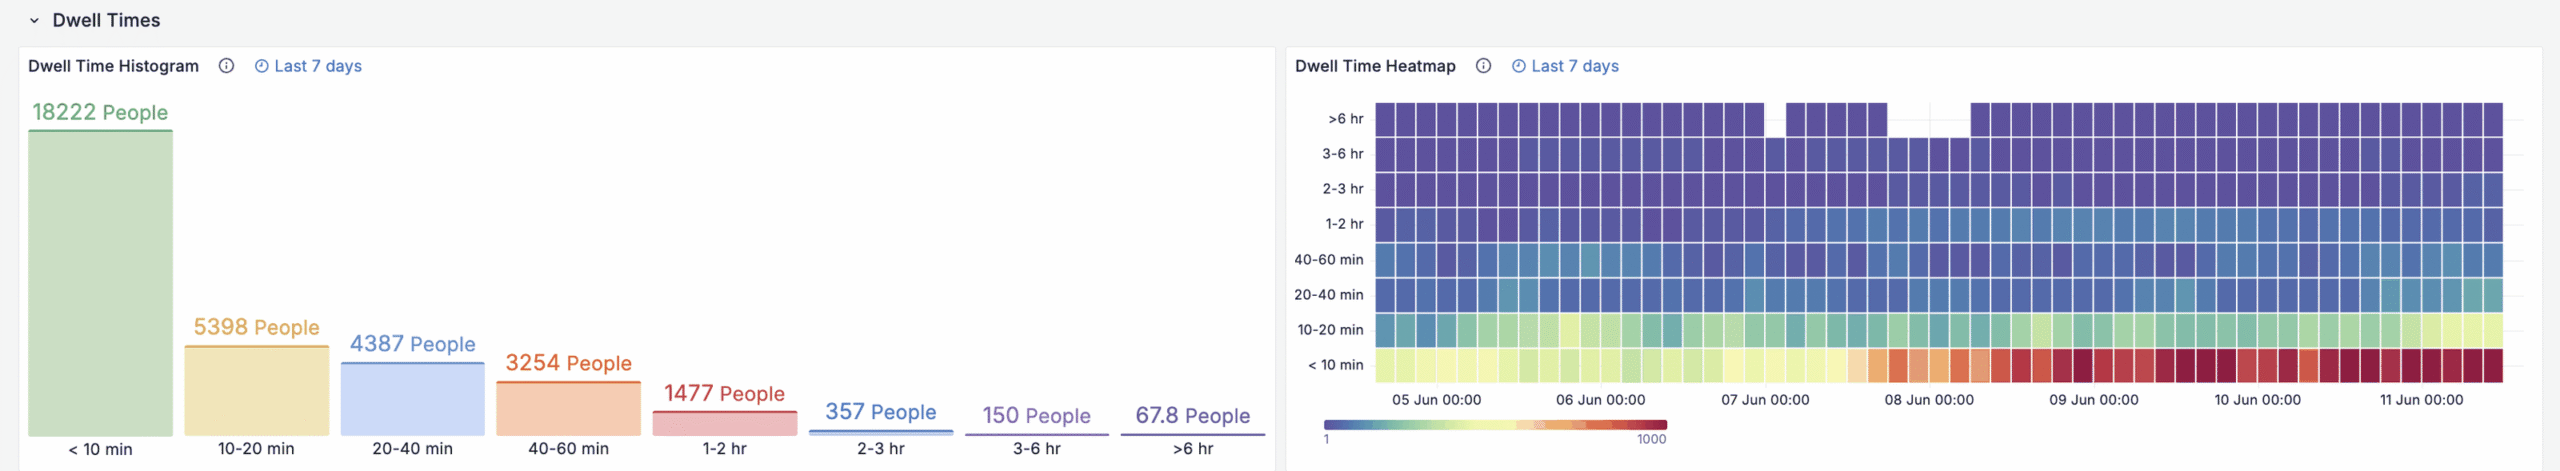Click the >6 hr histogram label
This screenshot has height=471, width=2560.
[1192, 449]
